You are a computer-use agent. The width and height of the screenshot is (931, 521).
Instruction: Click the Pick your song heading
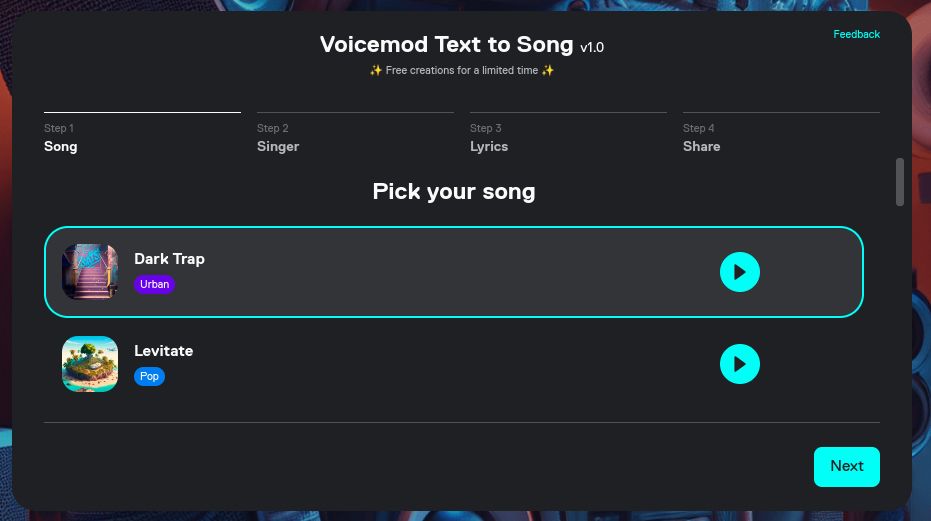(454, 192)
